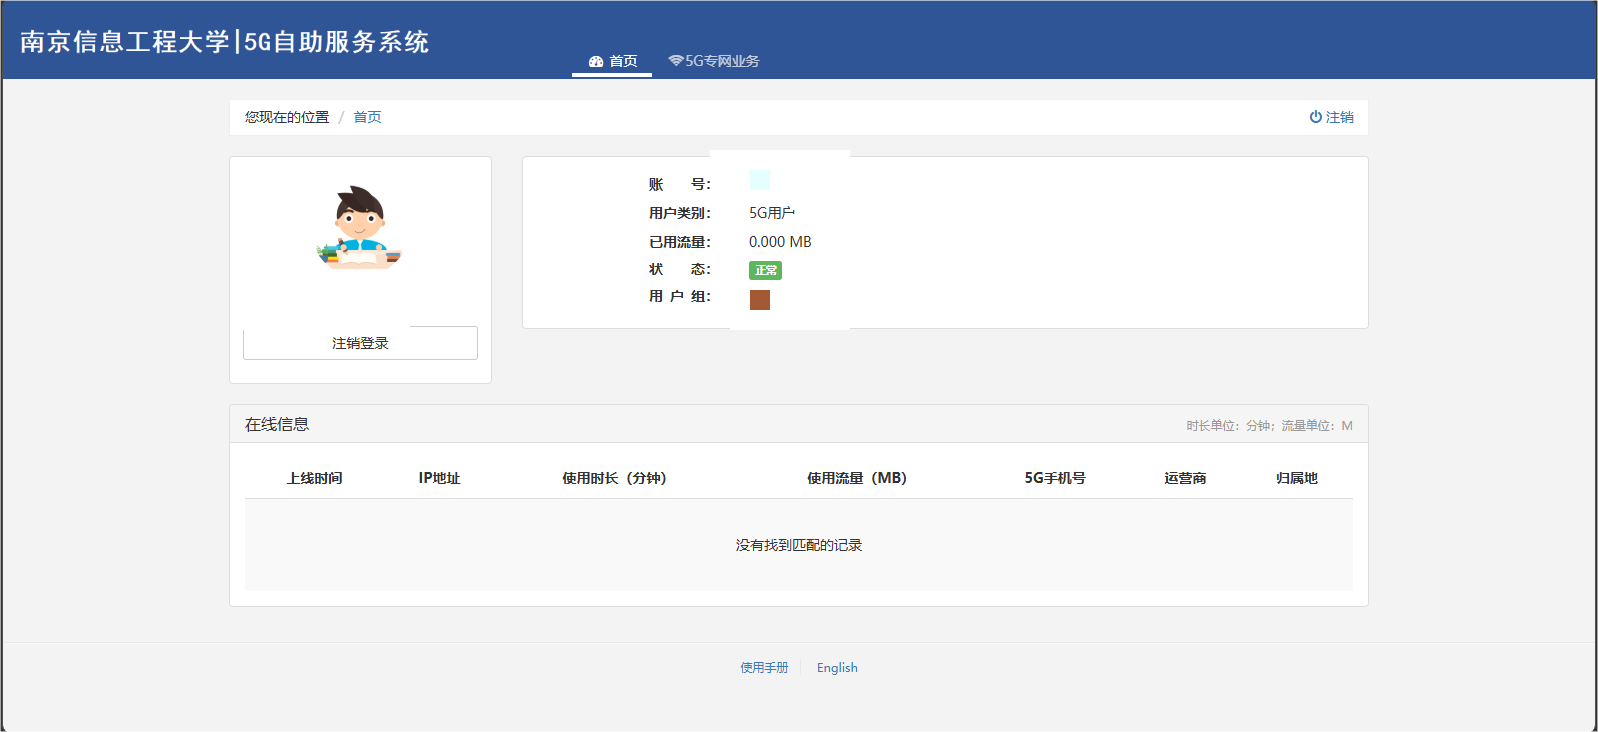The image size is (1598, 732).
Task: Click the 归属地 column header
Action: click(1296, 478)
